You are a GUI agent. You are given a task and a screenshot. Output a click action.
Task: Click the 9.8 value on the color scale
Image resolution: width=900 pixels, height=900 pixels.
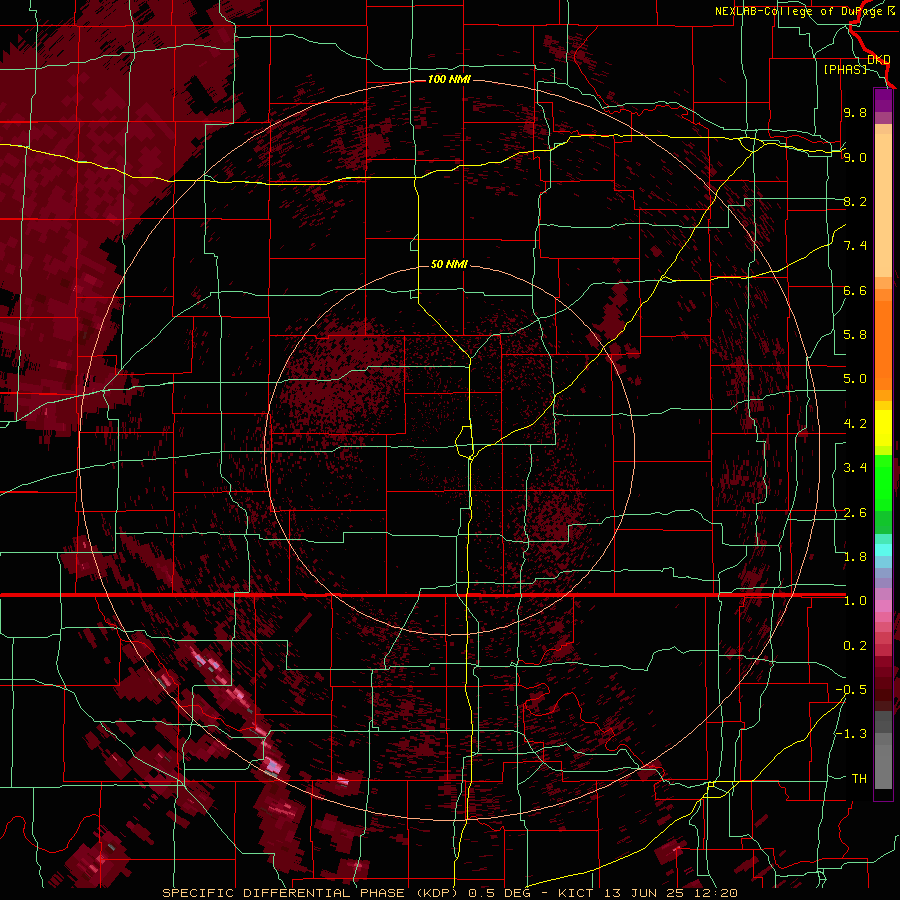(x=855, y=112)
